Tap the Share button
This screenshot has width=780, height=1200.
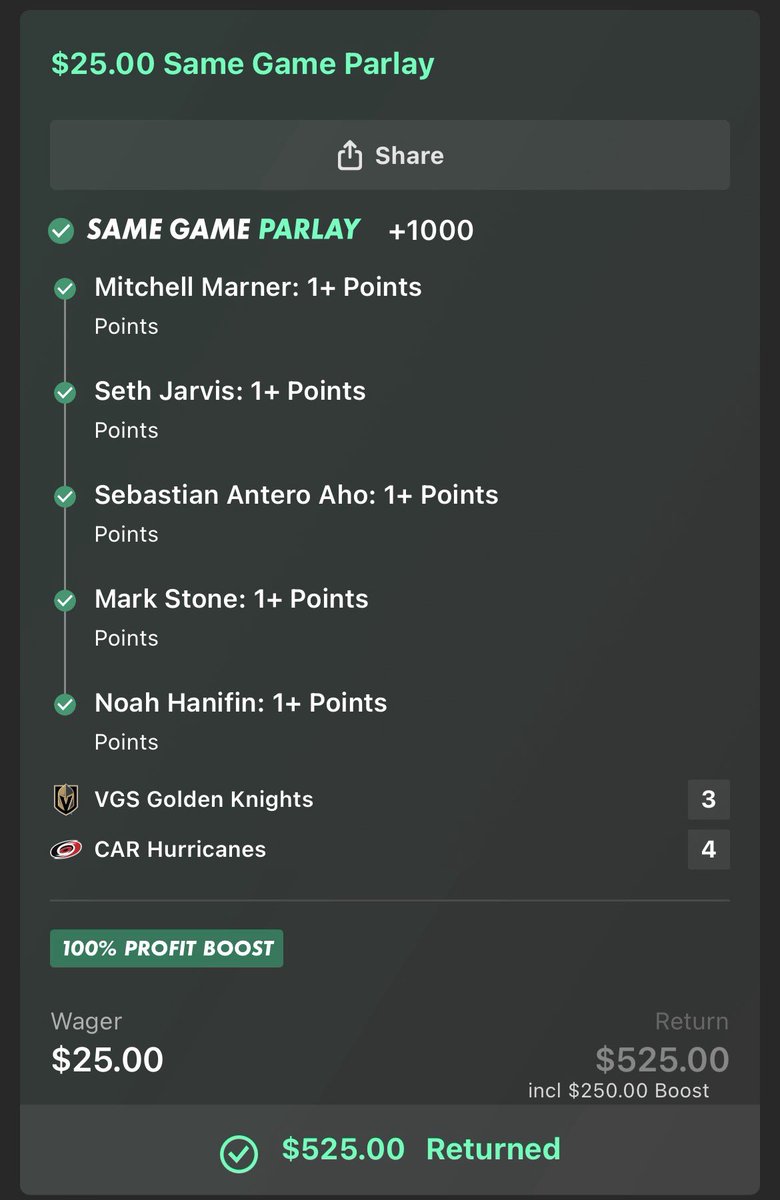tap(390, 155)
